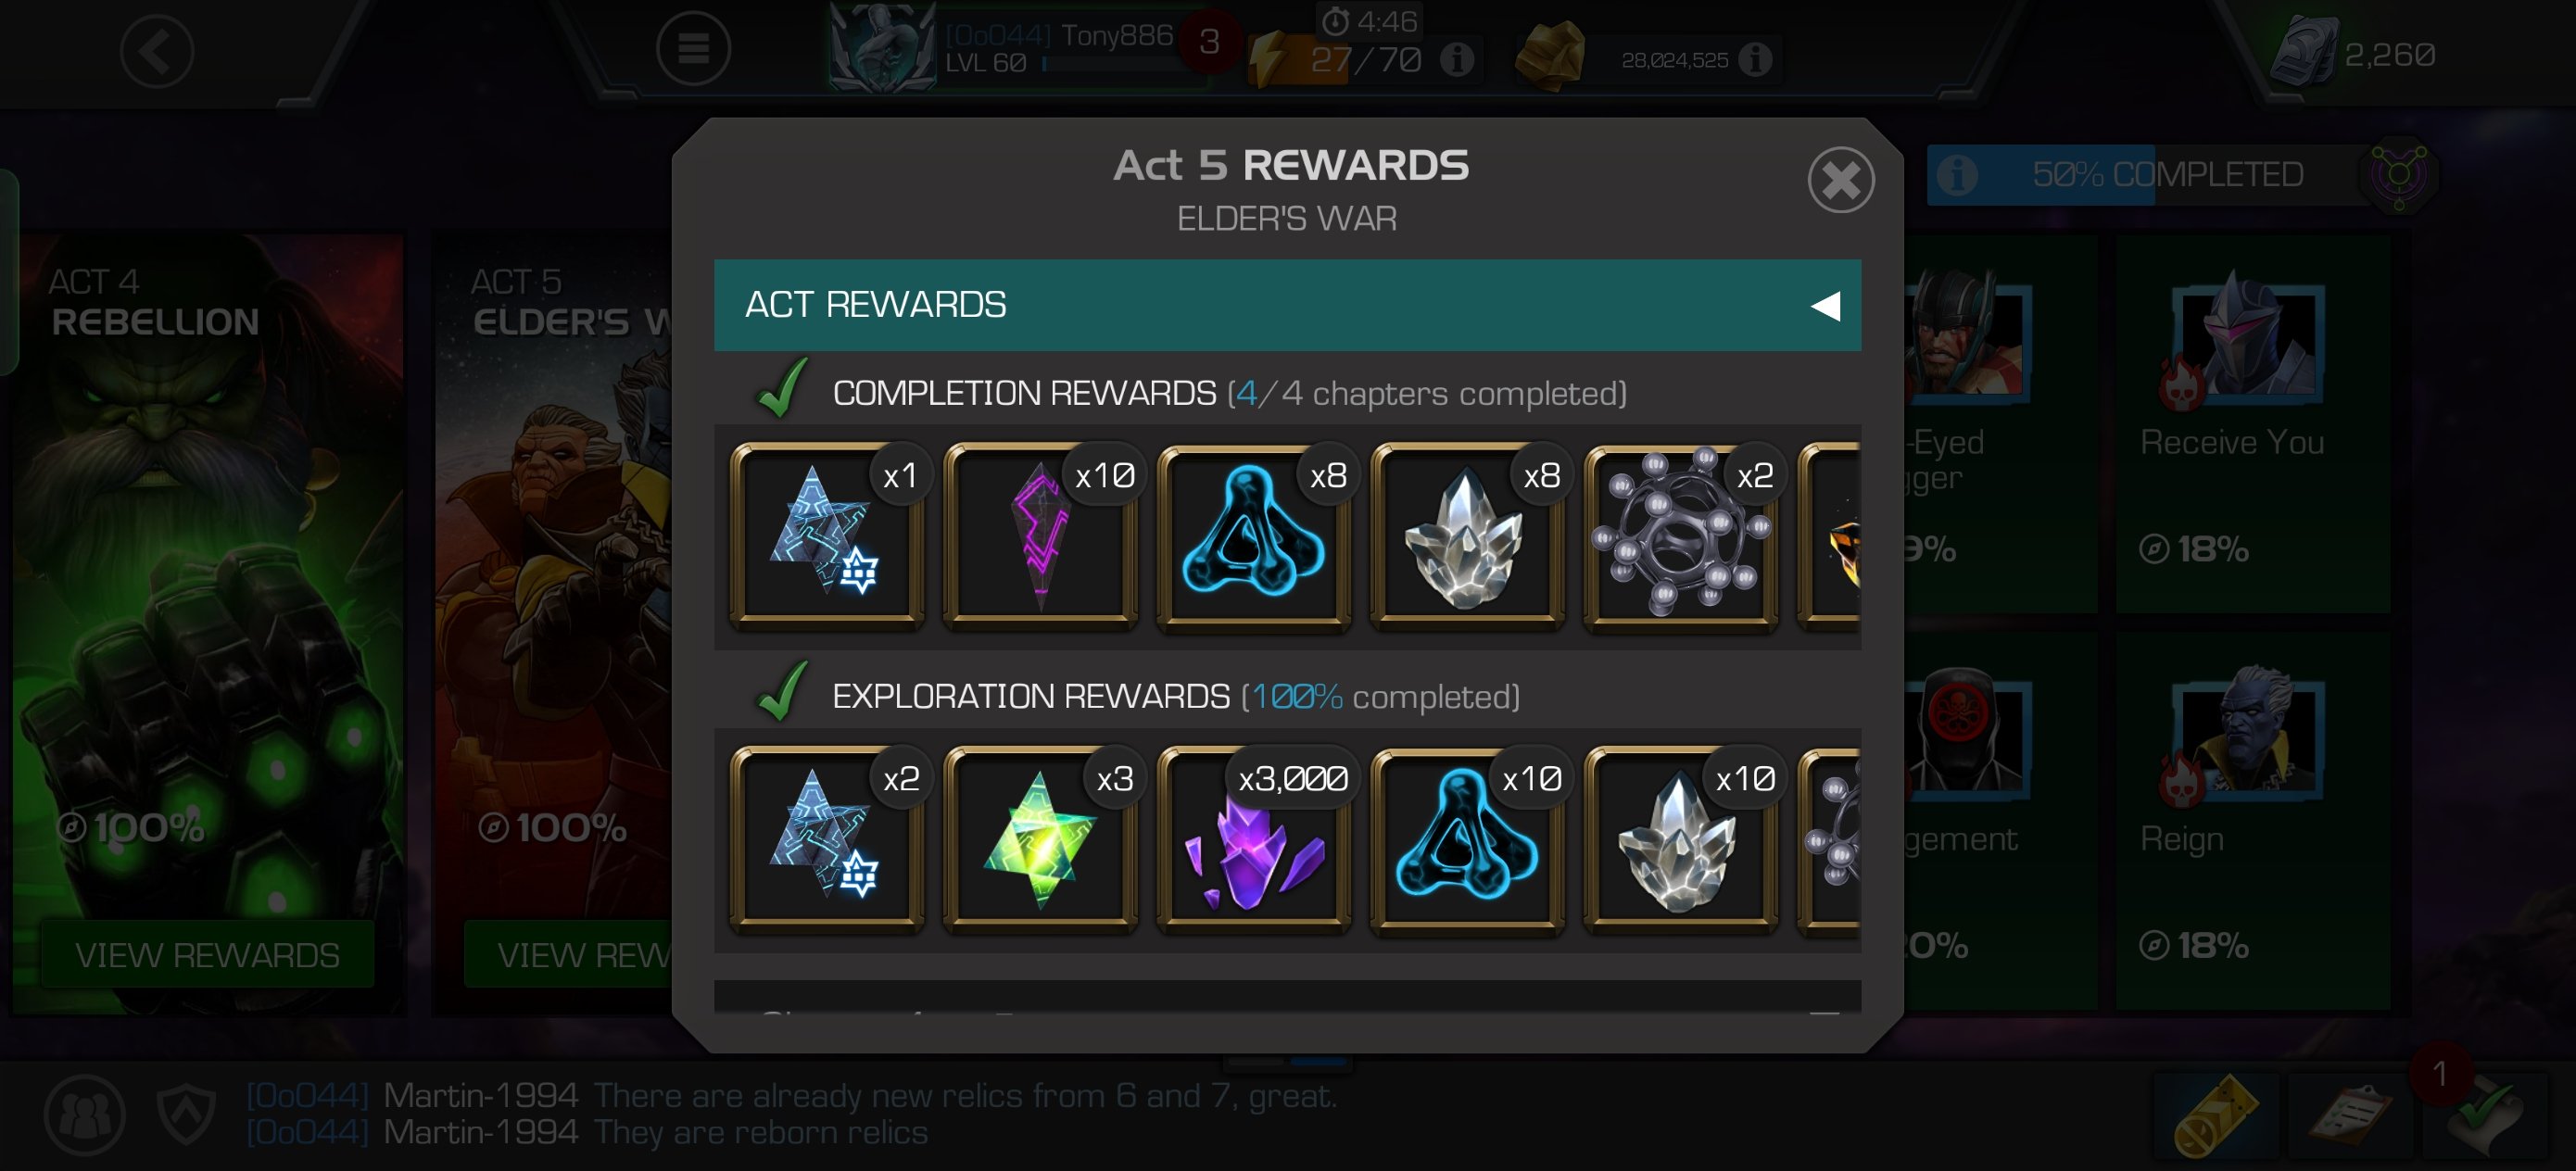Select the x8 blue catalyst completion reward

tap(1254, 537)
